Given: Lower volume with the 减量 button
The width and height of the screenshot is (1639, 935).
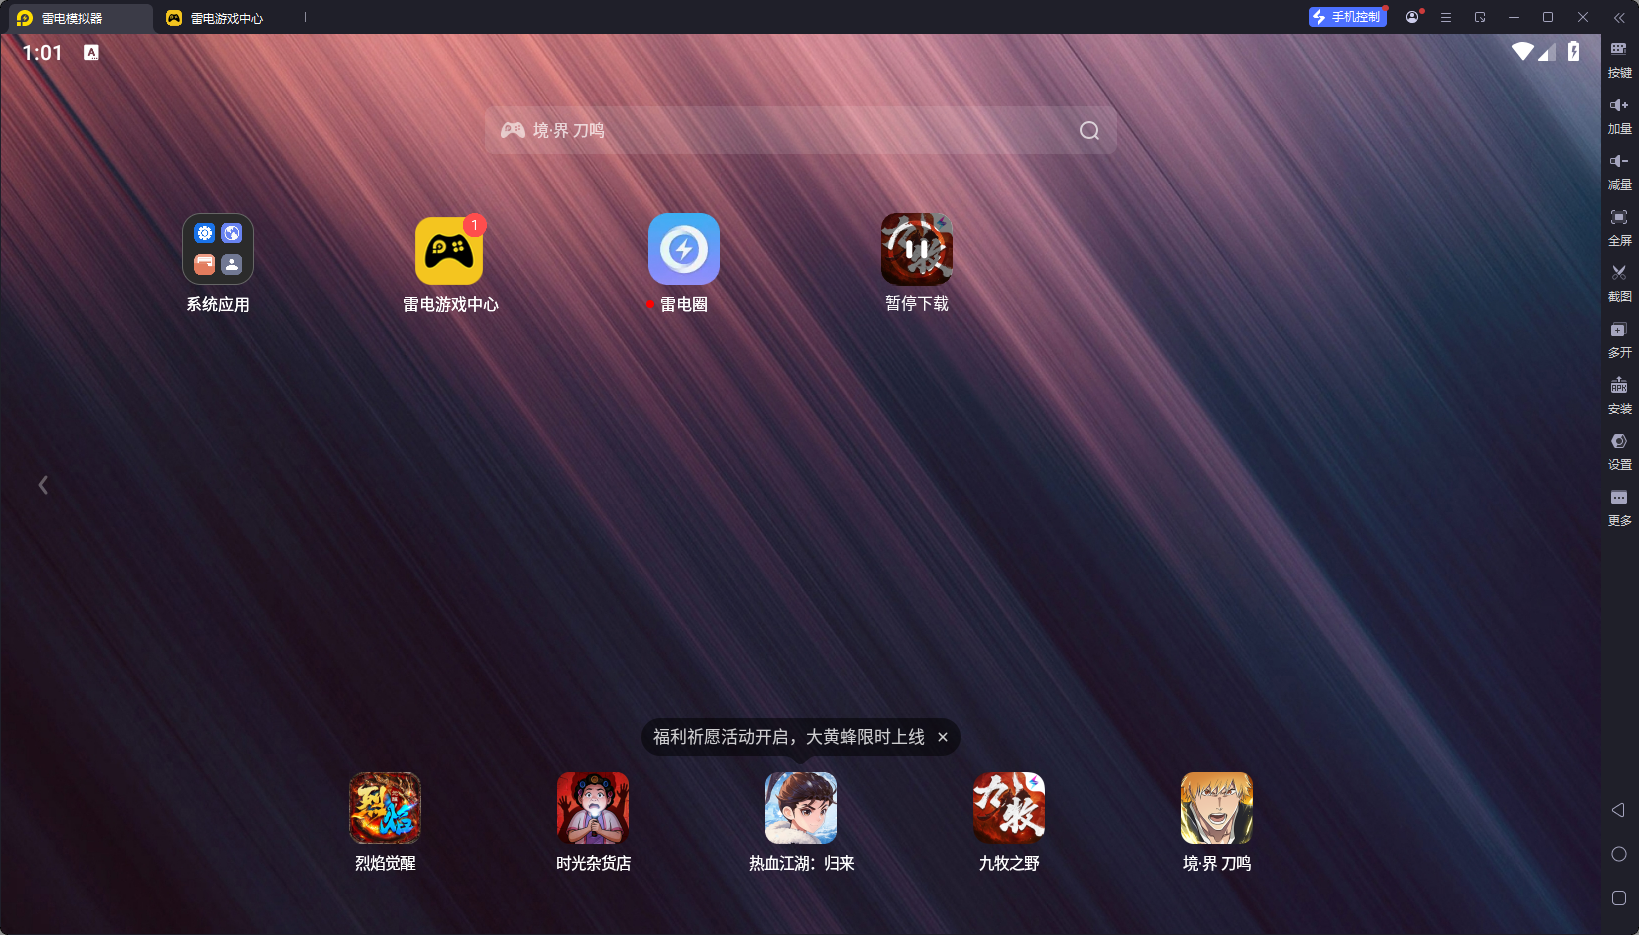Looking at the screenshot, I should pos(1619,171).
